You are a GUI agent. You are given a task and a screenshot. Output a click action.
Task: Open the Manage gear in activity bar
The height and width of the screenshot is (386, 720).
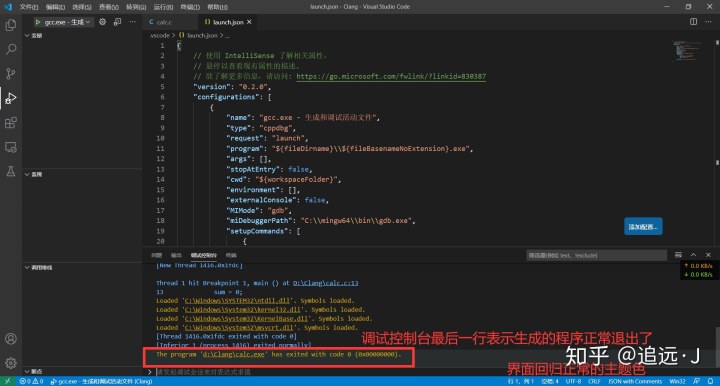(11, 363)
